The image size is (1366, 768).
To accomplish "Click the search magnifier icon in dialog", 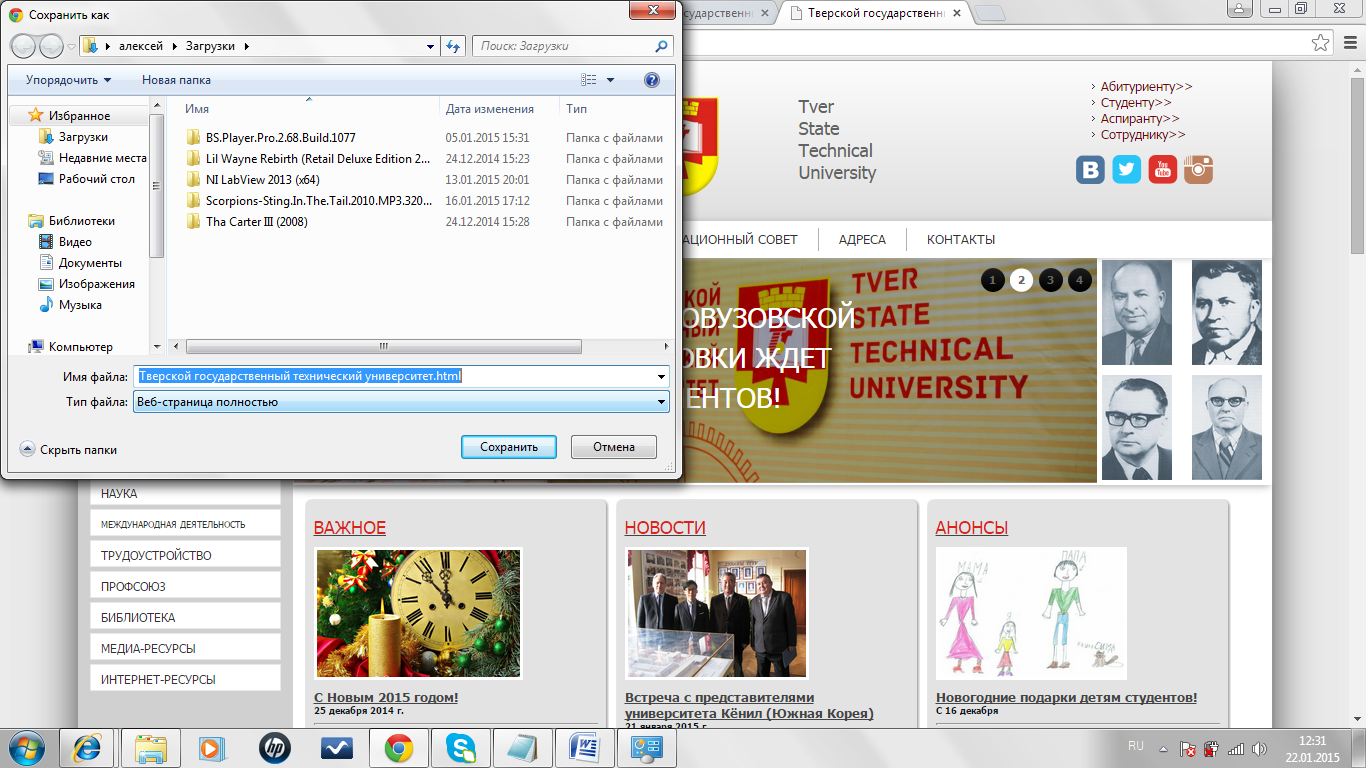I will 661,46.
